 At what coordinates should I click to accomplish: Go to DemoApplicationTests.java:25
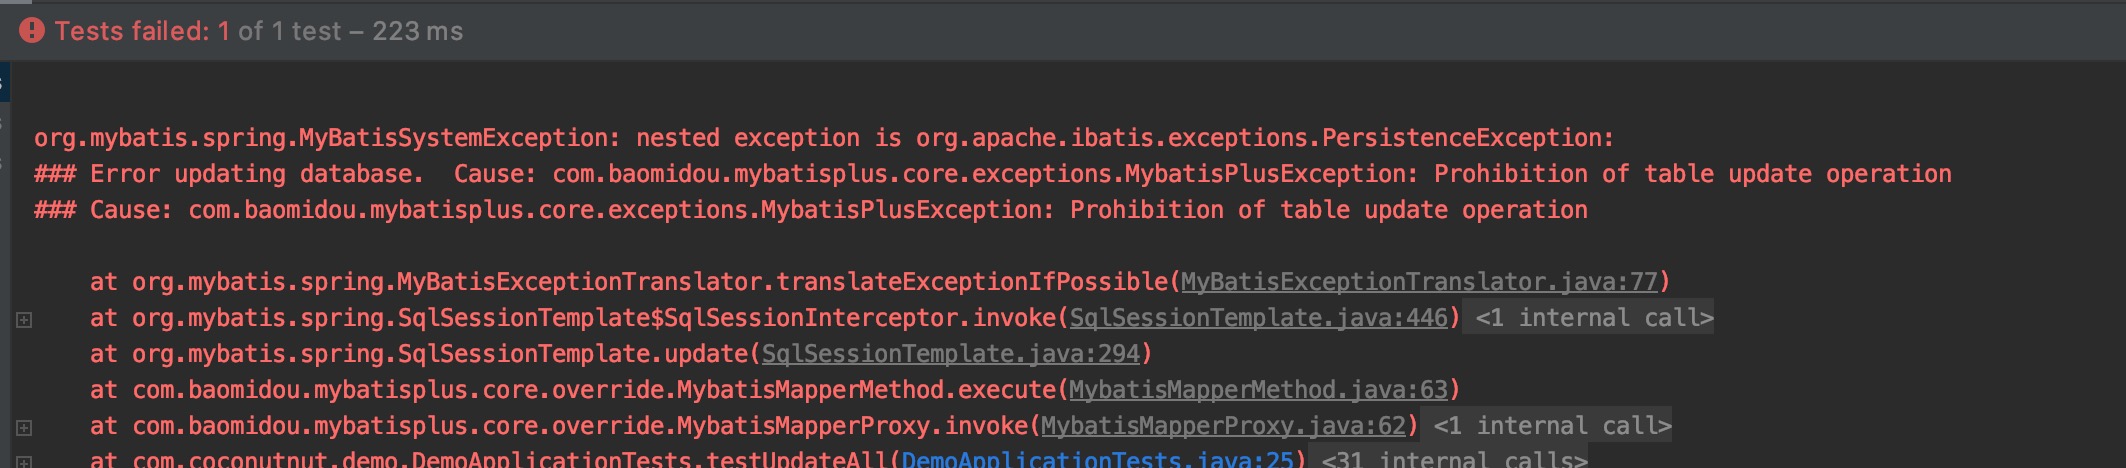(1097, 460)
